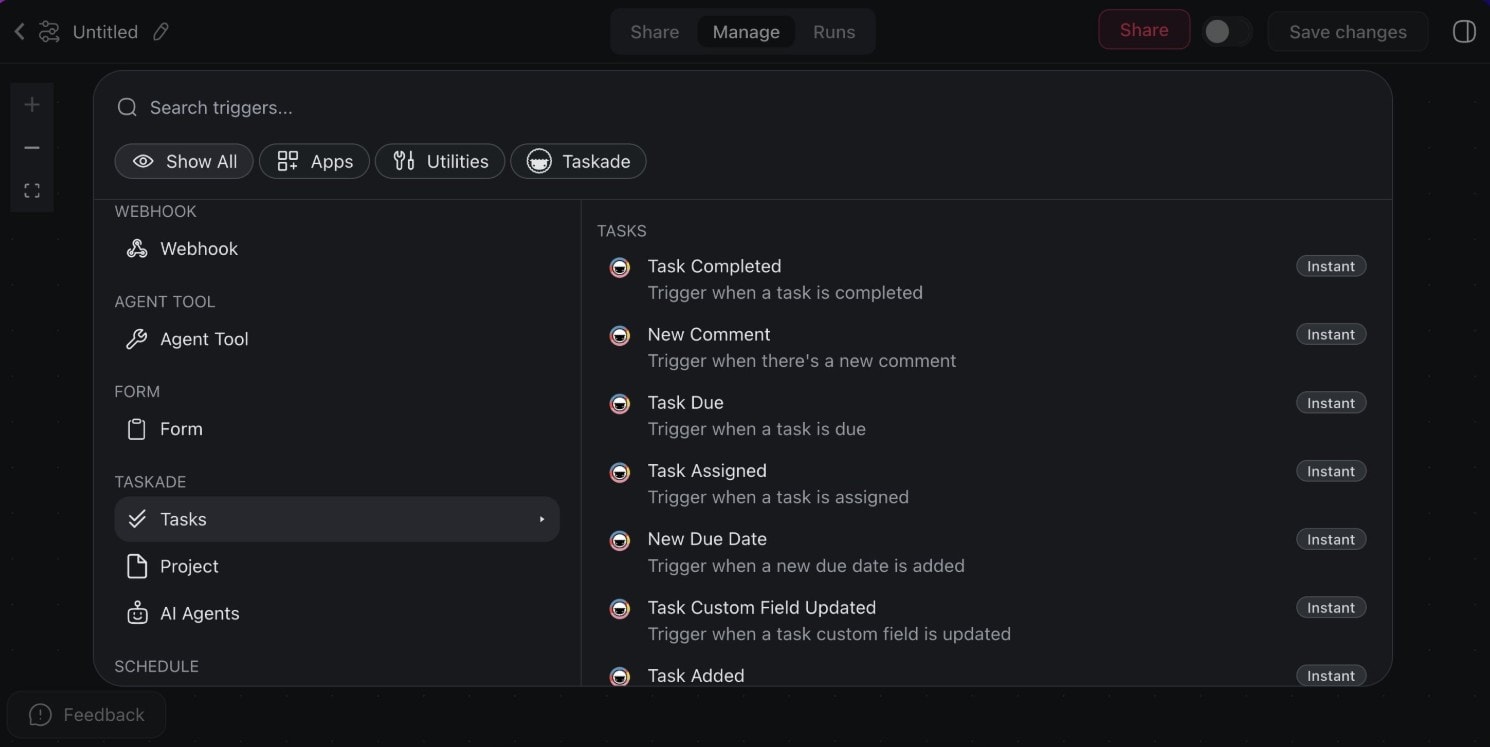
Task: Click the back arrow chevron
Action: click(19, 32)
